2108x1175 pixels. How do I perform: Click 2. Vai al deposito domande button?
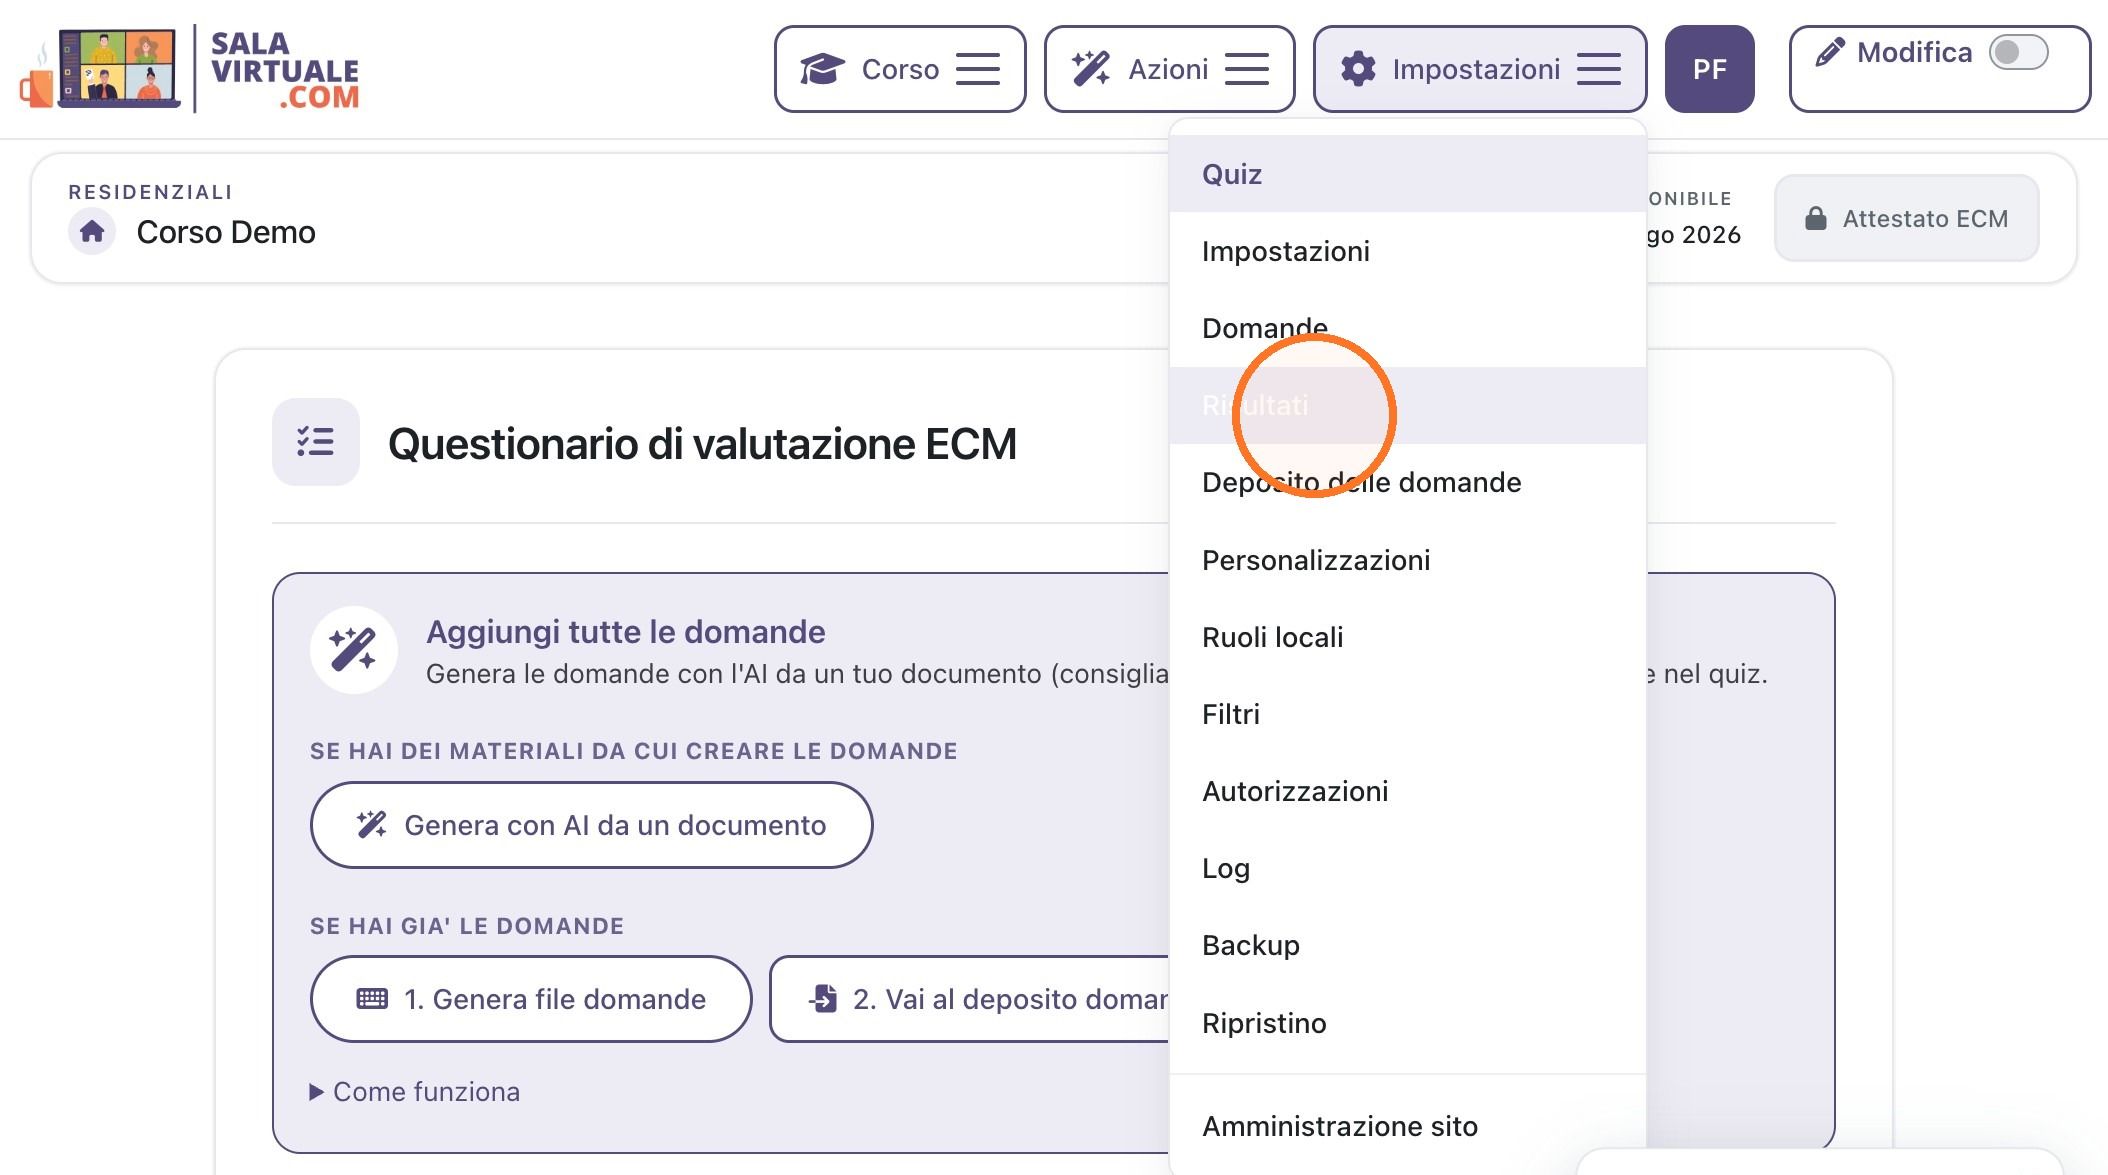pyautogui.click(x=969, y=999)
